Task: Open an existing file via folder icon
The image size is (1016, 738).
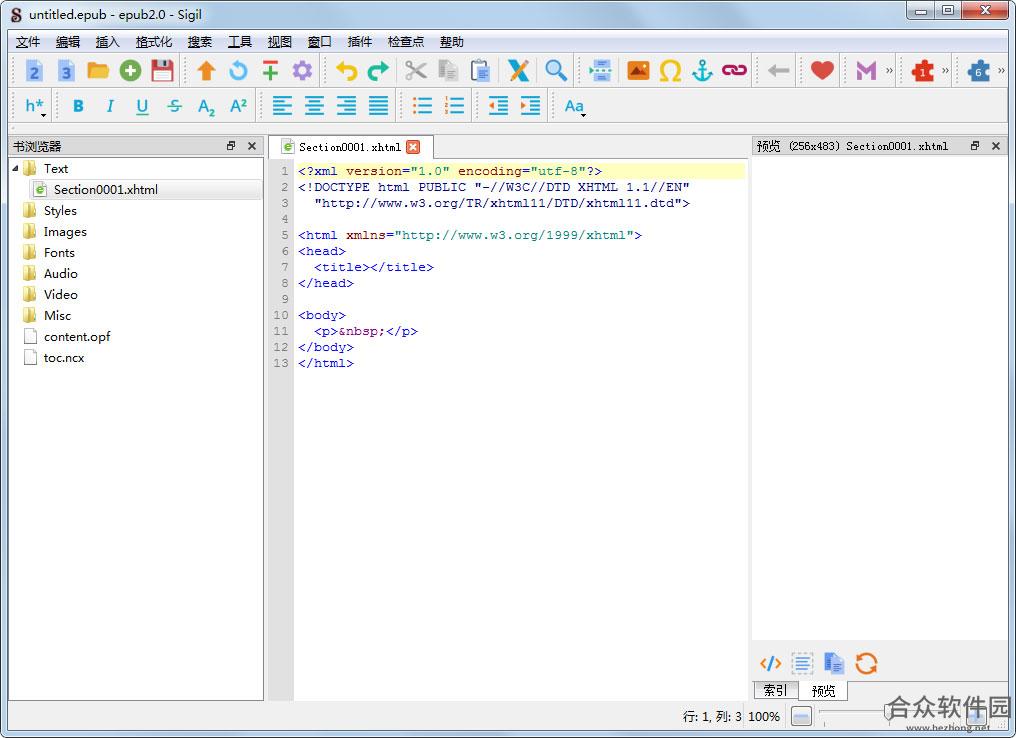Action: click(98, 70)
